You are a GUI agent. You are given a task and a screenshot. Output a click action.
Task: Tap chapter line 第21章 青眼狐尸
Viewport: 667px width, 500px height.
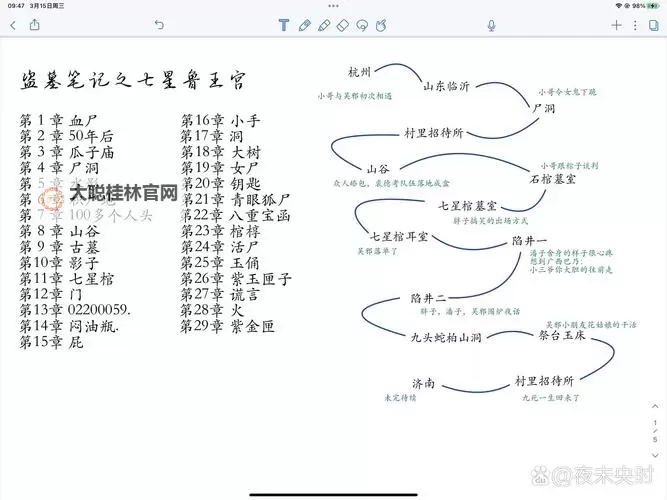pos(236,199)
